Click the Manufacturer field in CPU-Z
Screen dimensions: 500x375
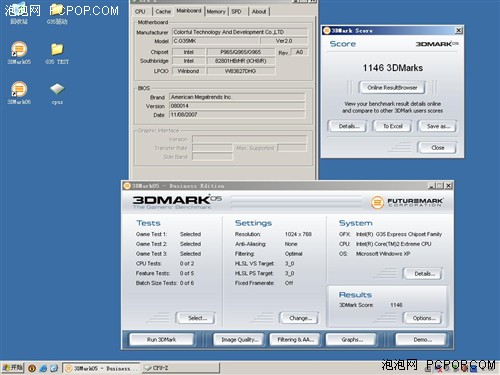240,32
